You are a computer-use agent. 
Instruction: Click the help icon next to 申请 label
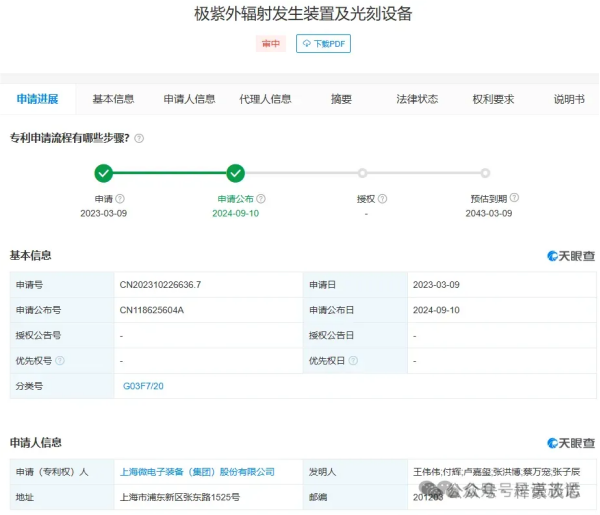coord(120,199)
